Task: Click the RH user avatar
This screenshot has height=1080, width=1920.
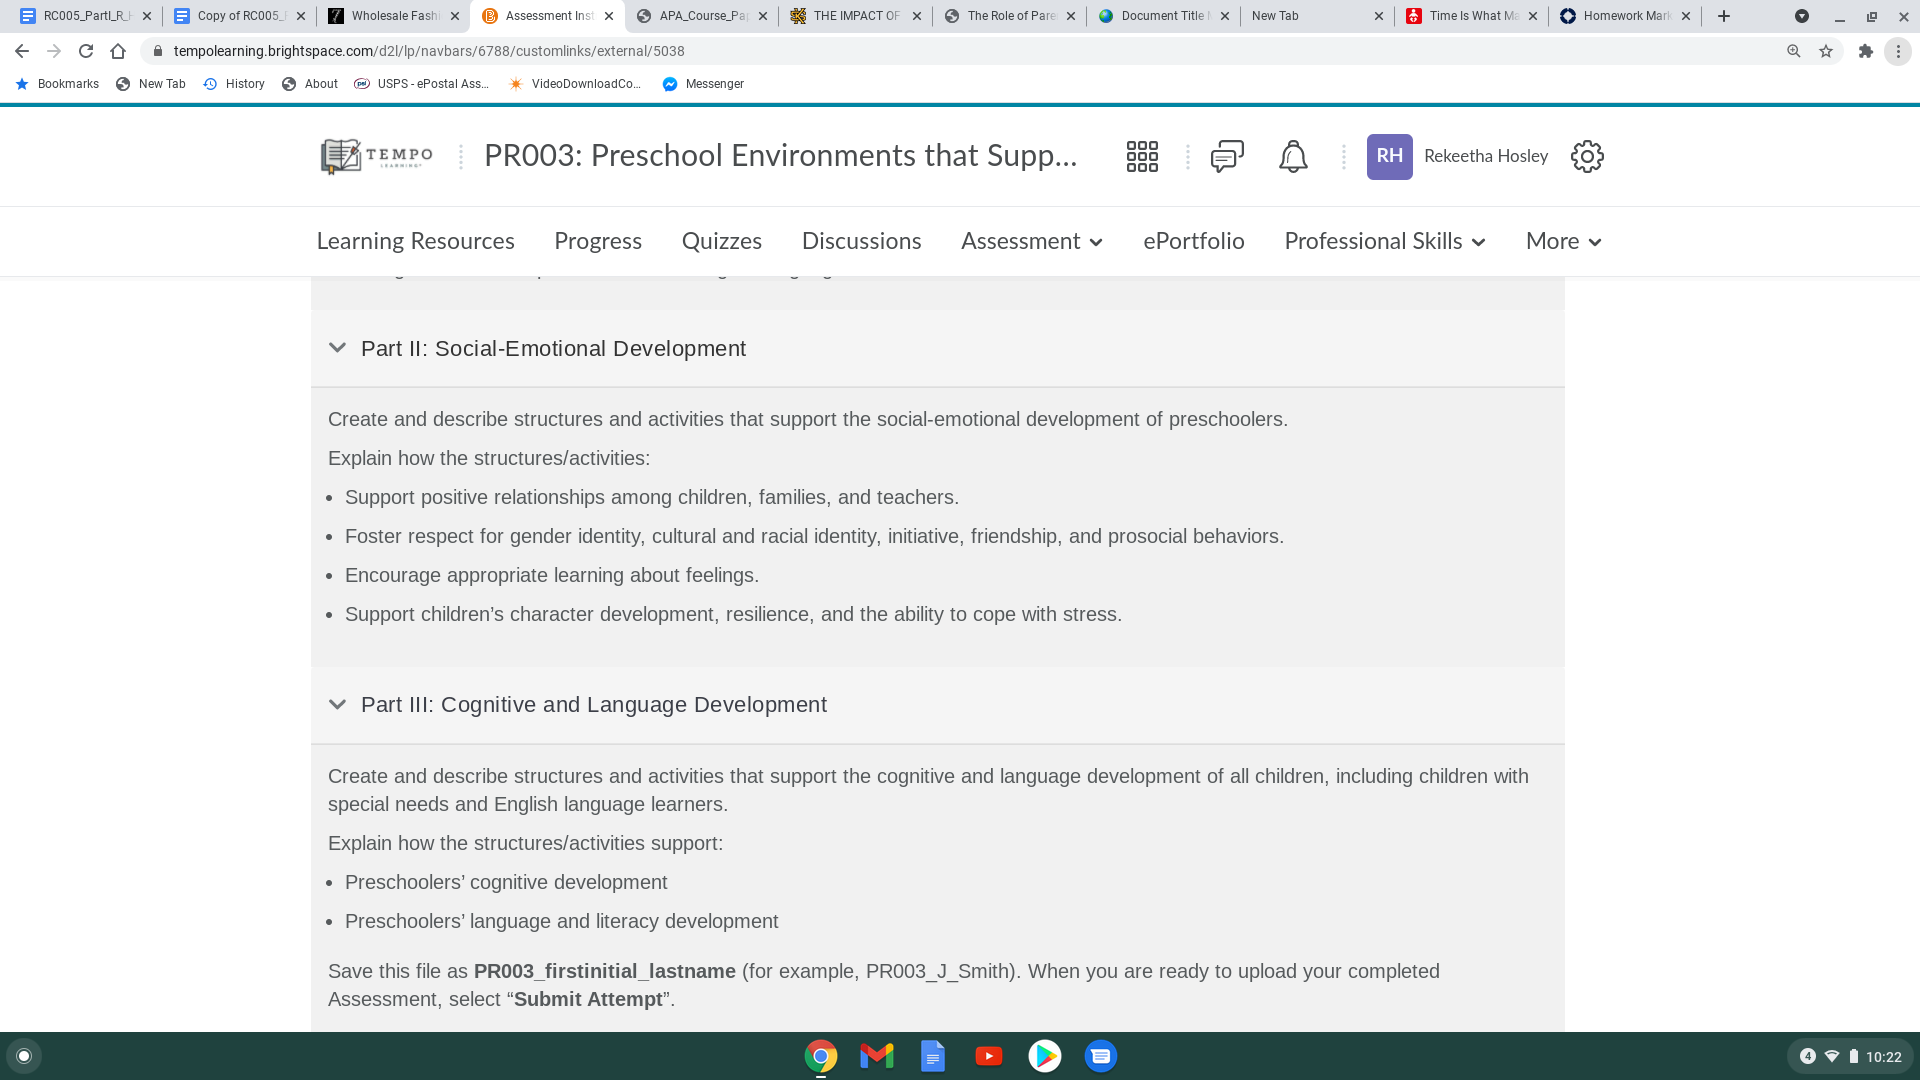Action: [1390, 156]
